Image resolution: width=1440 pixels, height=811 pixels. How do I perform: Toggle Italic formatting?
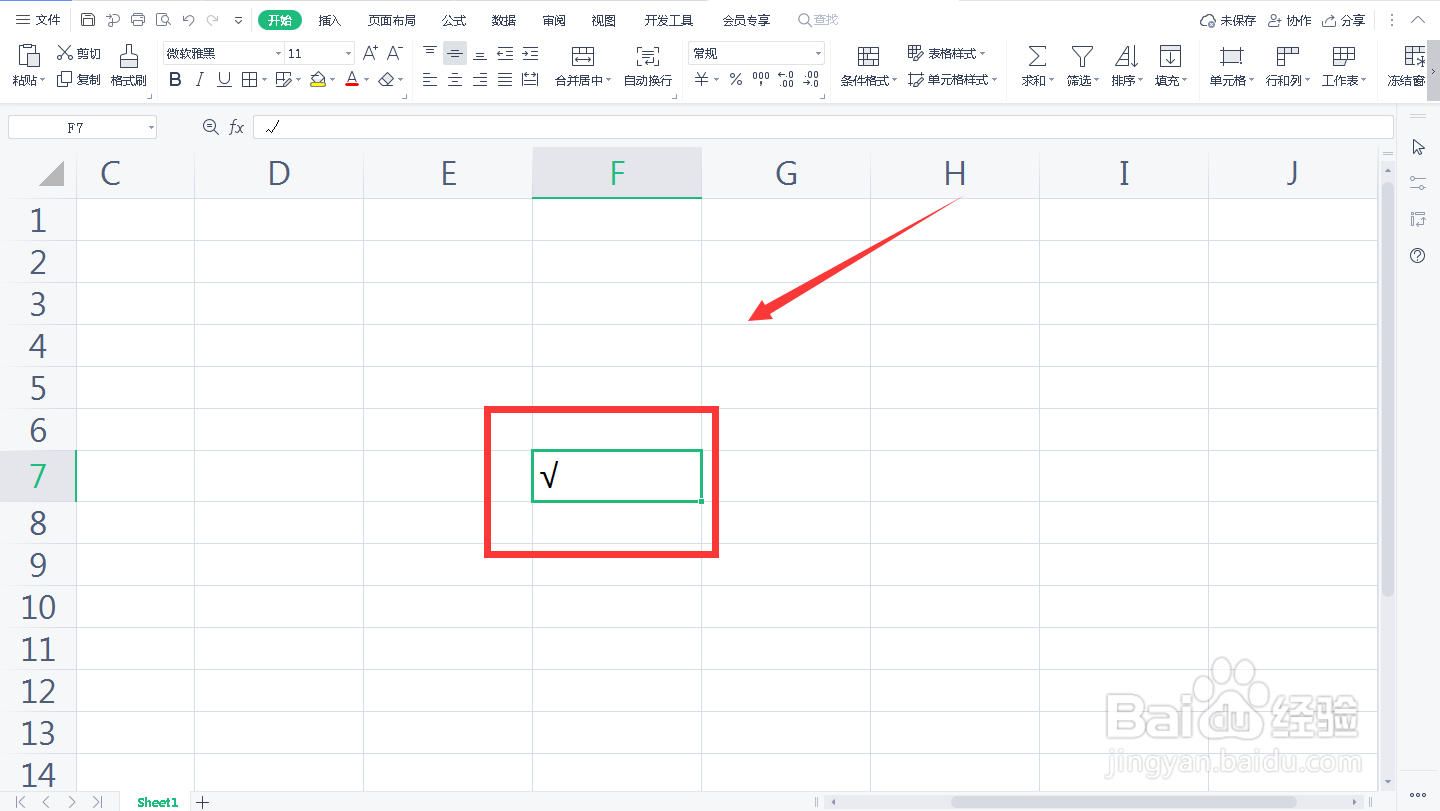tap(200, 79)
